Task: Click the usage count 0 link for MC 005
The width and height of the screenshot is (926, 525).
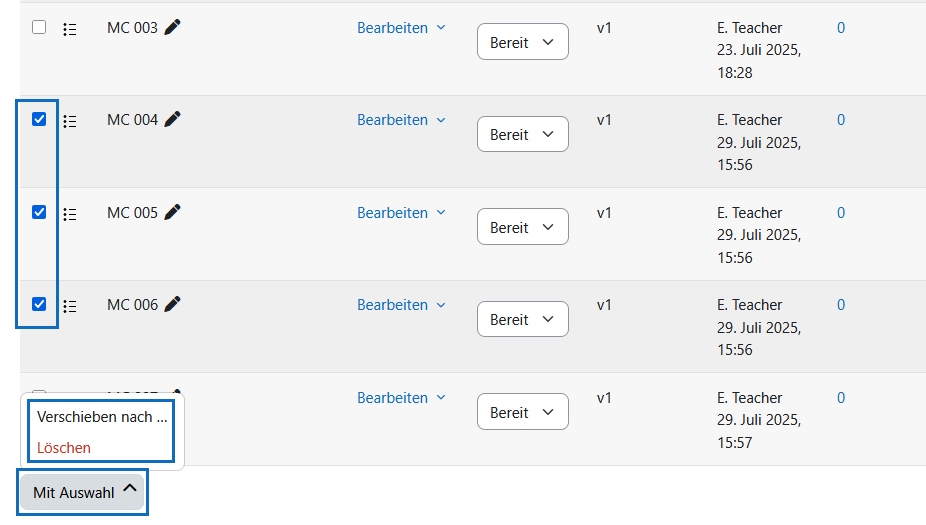Action: (x=841, y=213)
